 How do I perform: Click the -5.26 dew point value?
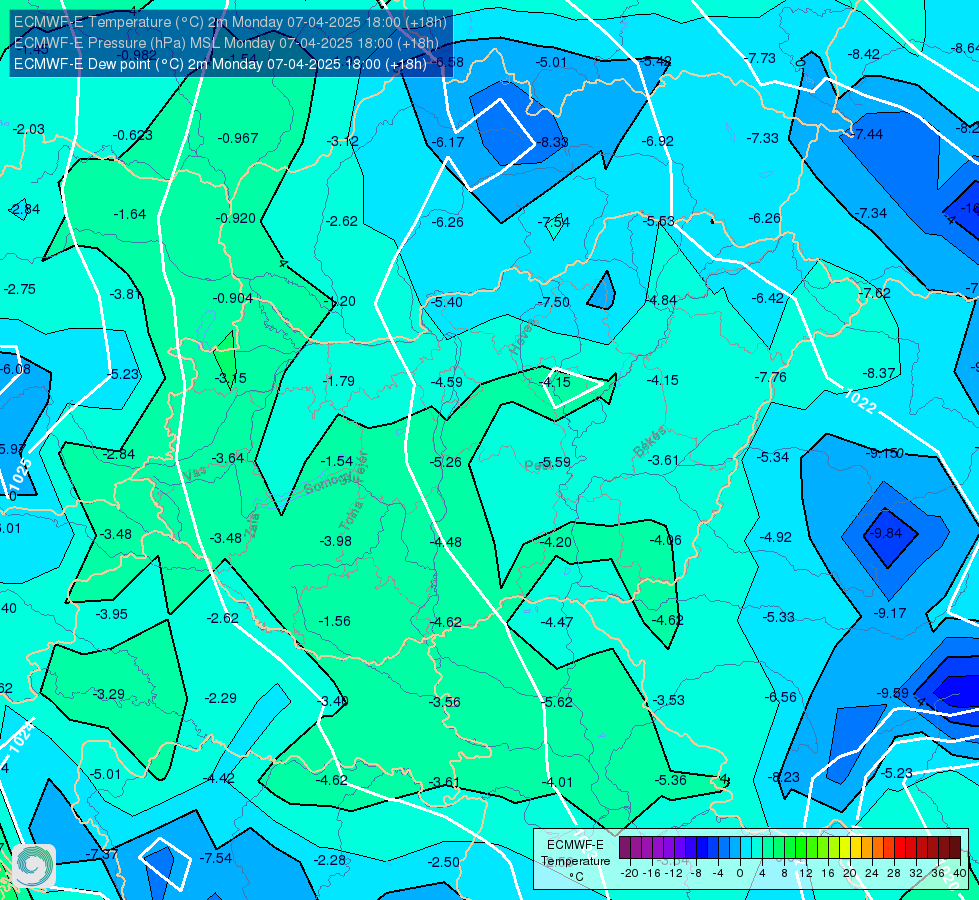point(445,462)
